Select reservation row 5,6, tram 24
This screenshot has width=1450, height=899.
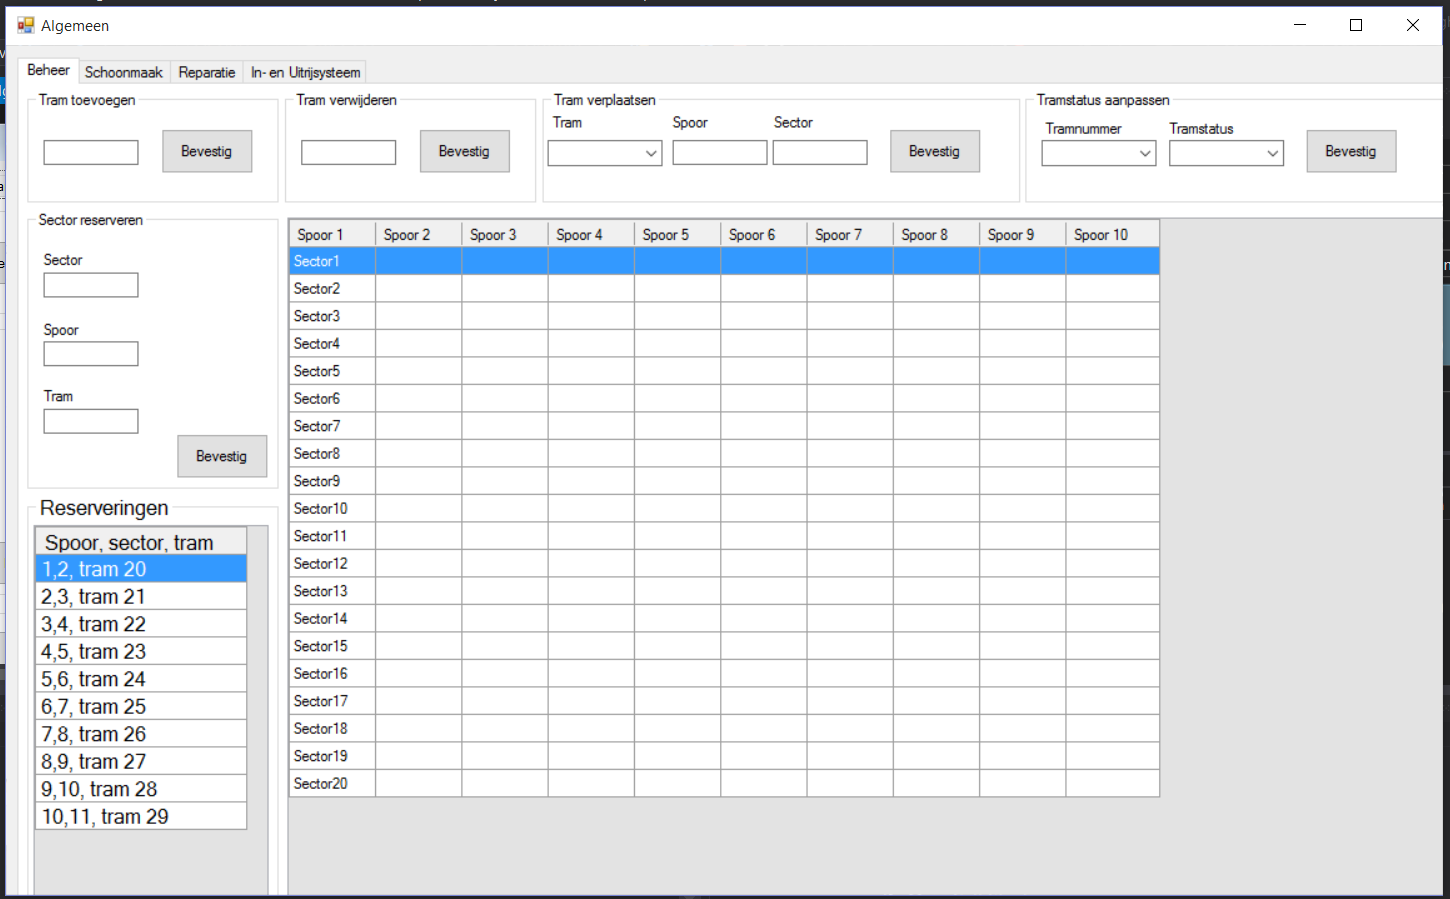pos(140,679)
